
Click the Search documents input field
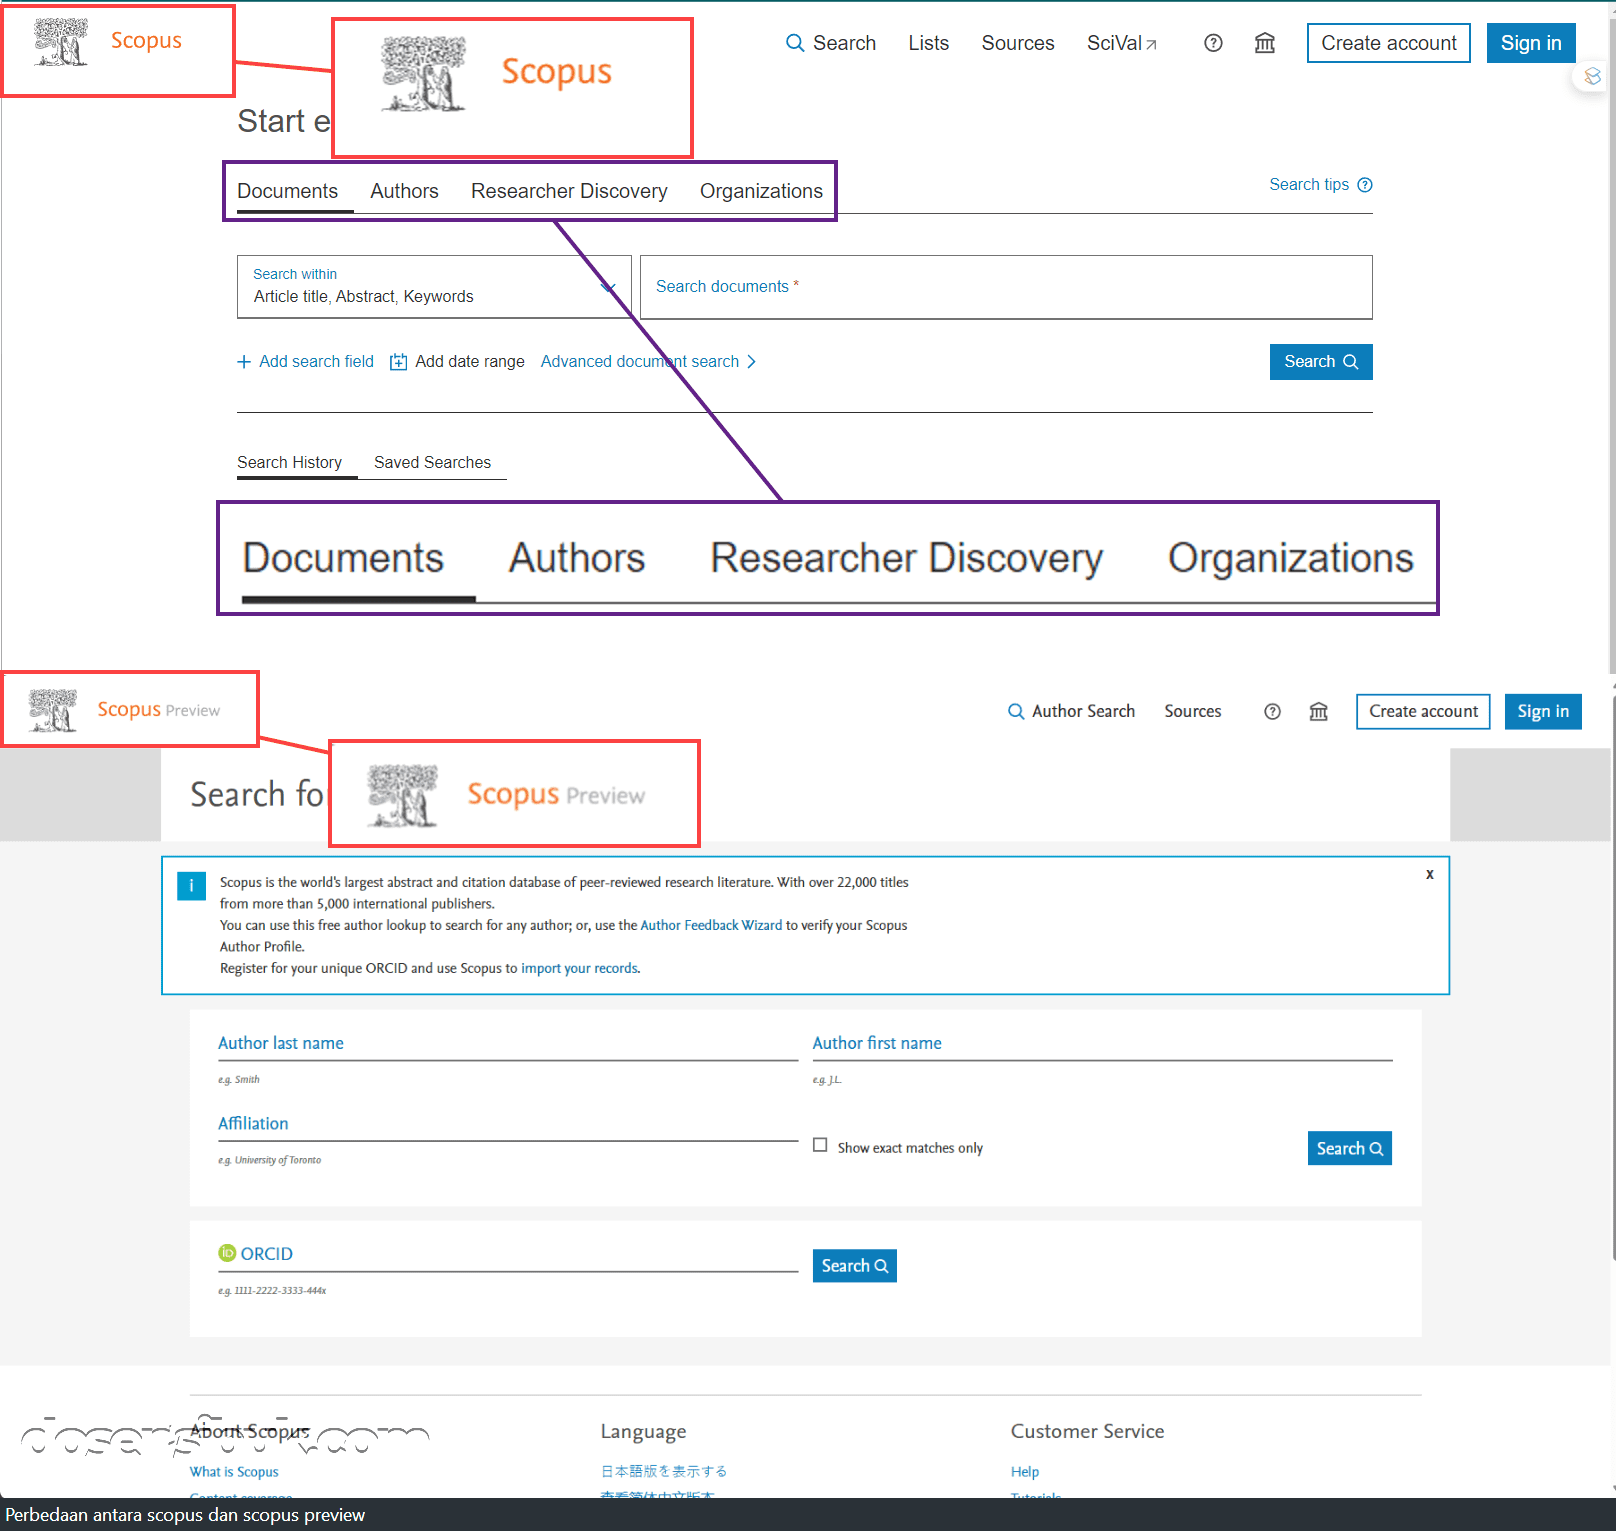(x=1005, y=287)
